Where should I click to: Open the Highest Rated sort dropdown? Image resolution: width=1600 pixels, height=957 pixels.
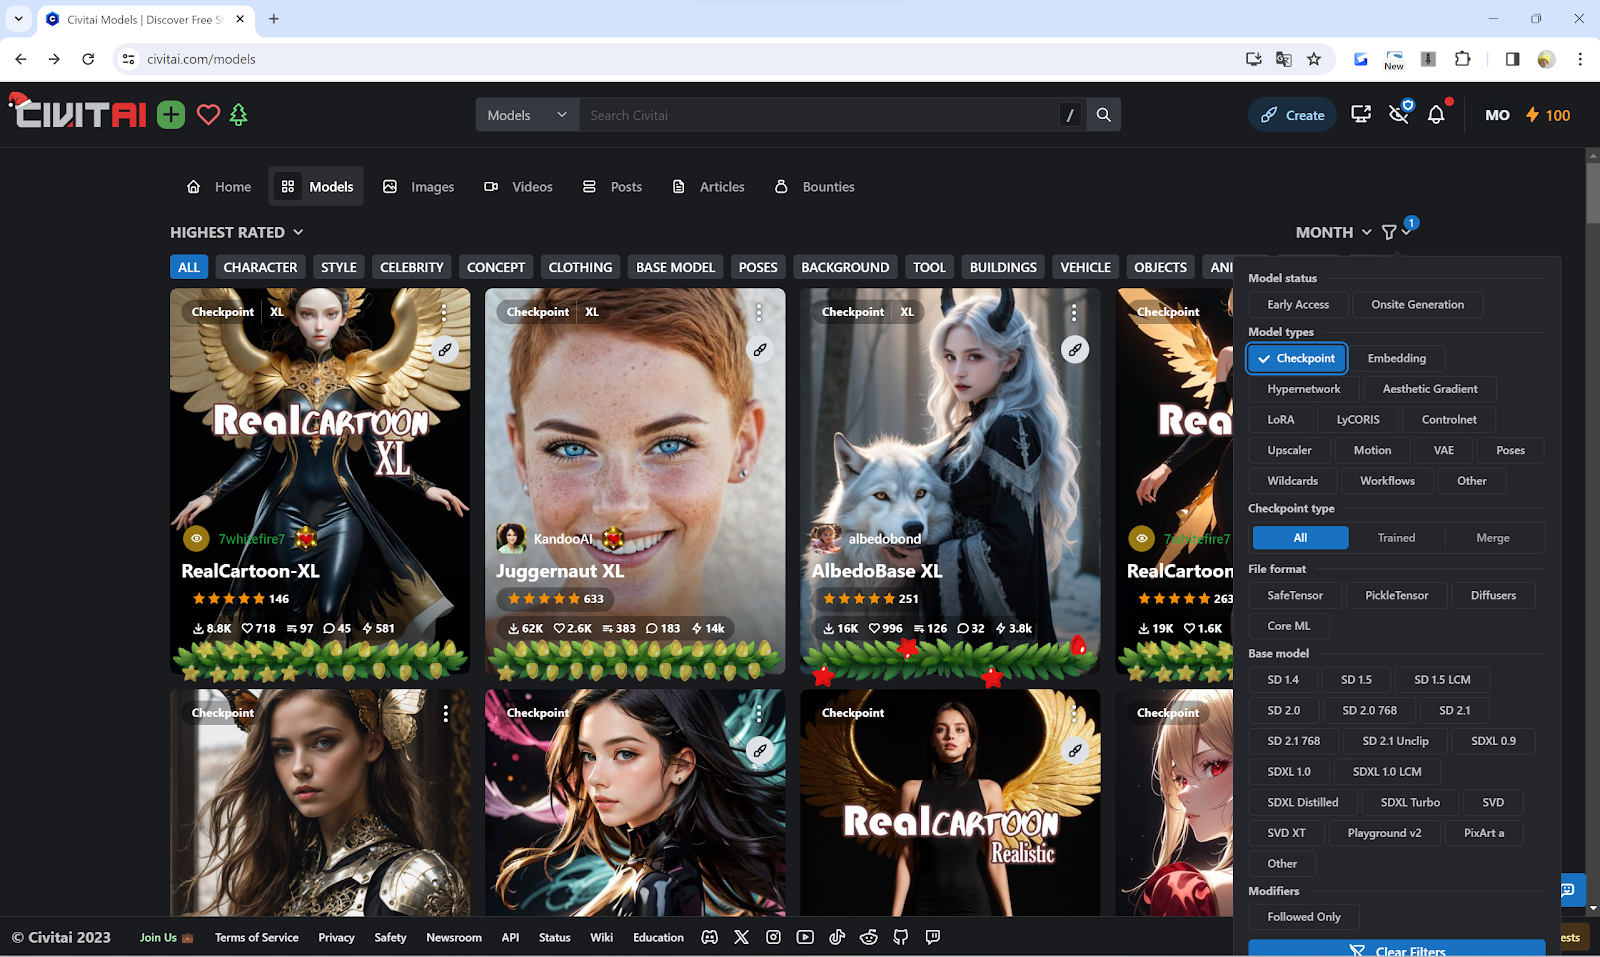(x=237, y=232)
